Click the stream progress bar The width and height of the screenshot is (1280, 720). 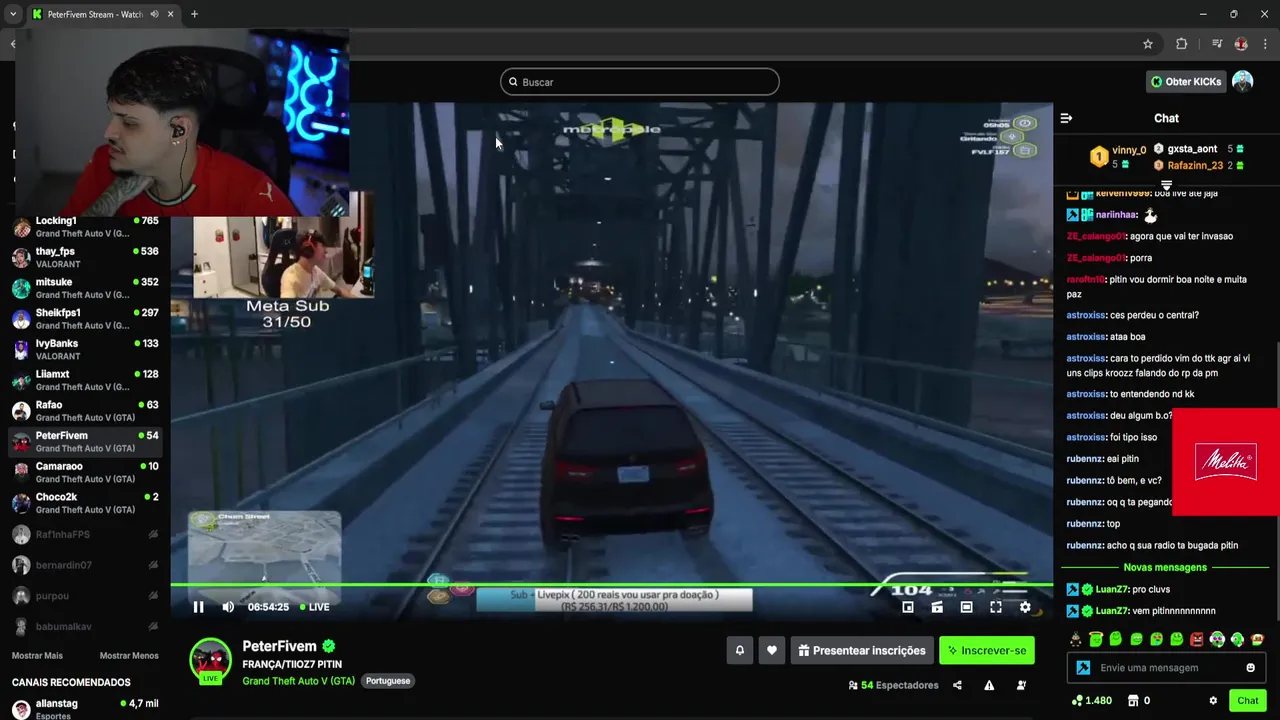[x=611, y=585]
